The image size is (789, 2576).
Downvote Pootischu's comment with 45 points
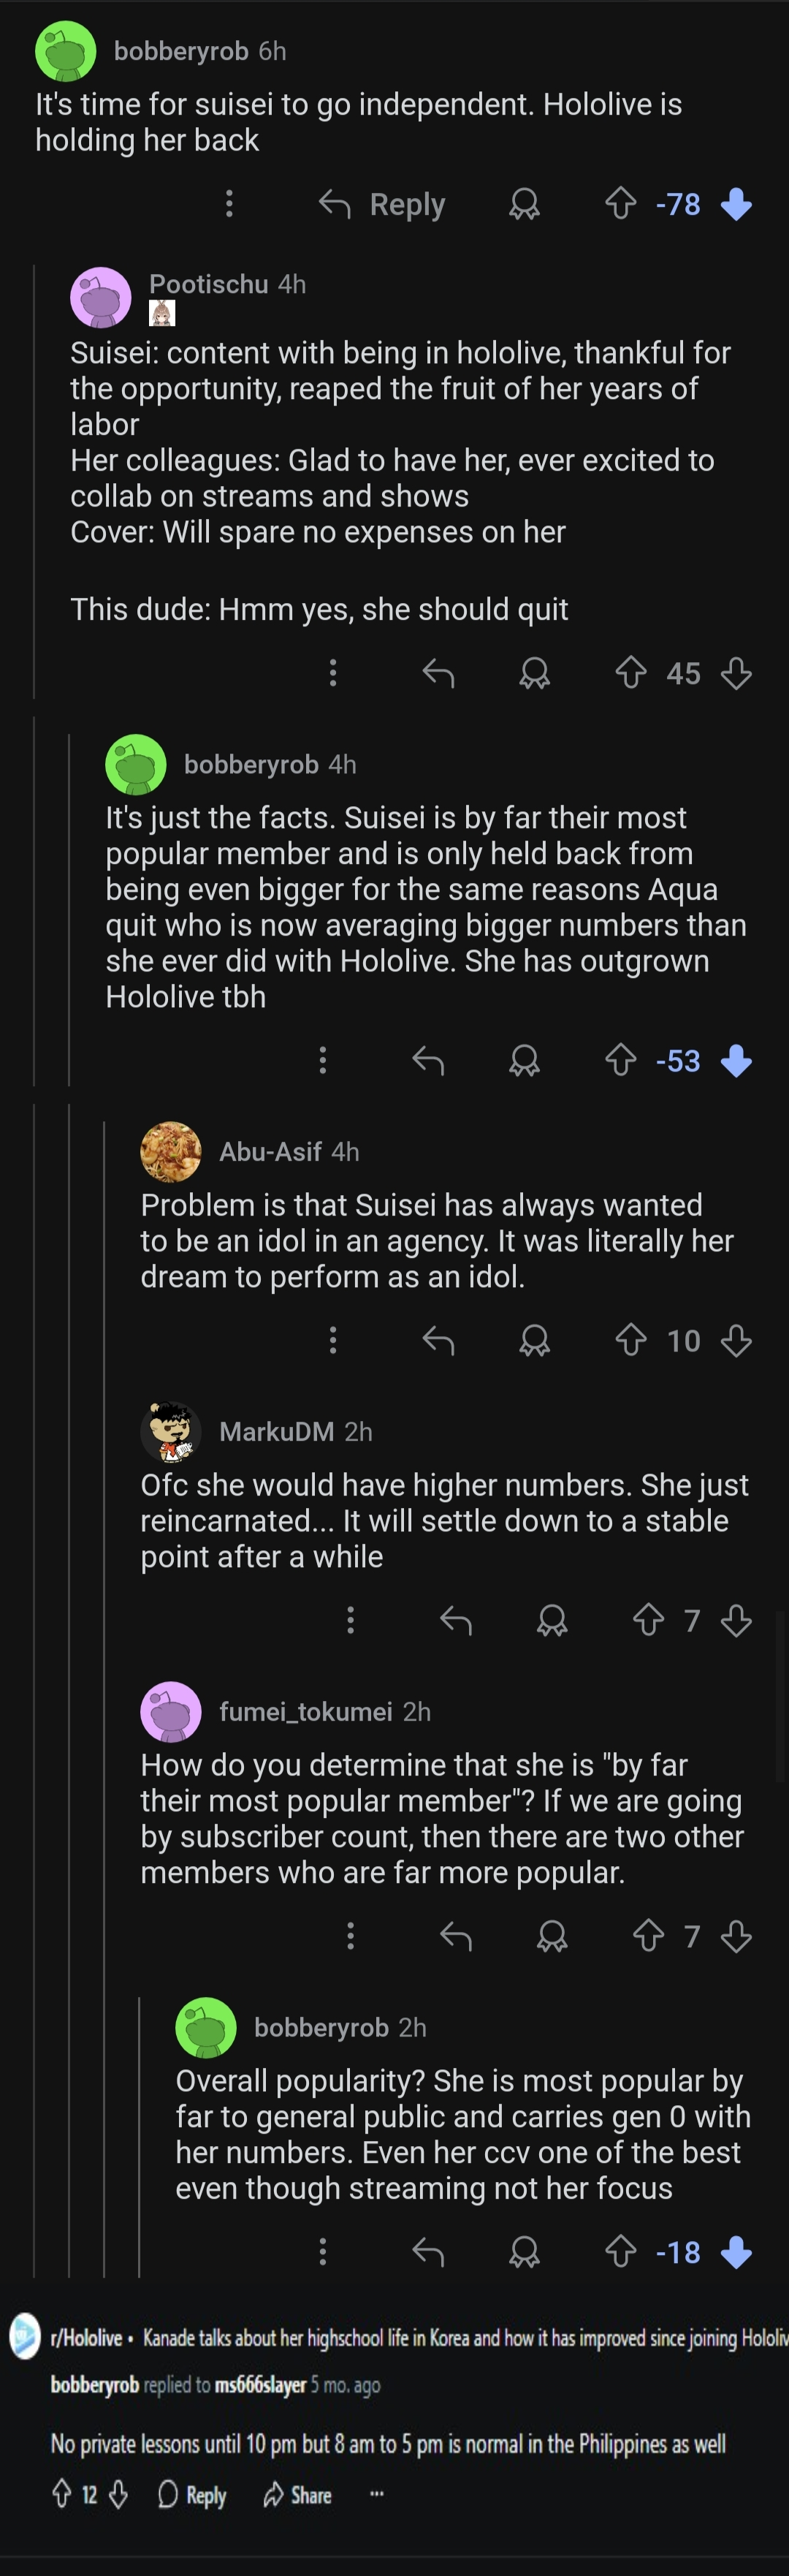pyautogui.click(x=736, y=673)
